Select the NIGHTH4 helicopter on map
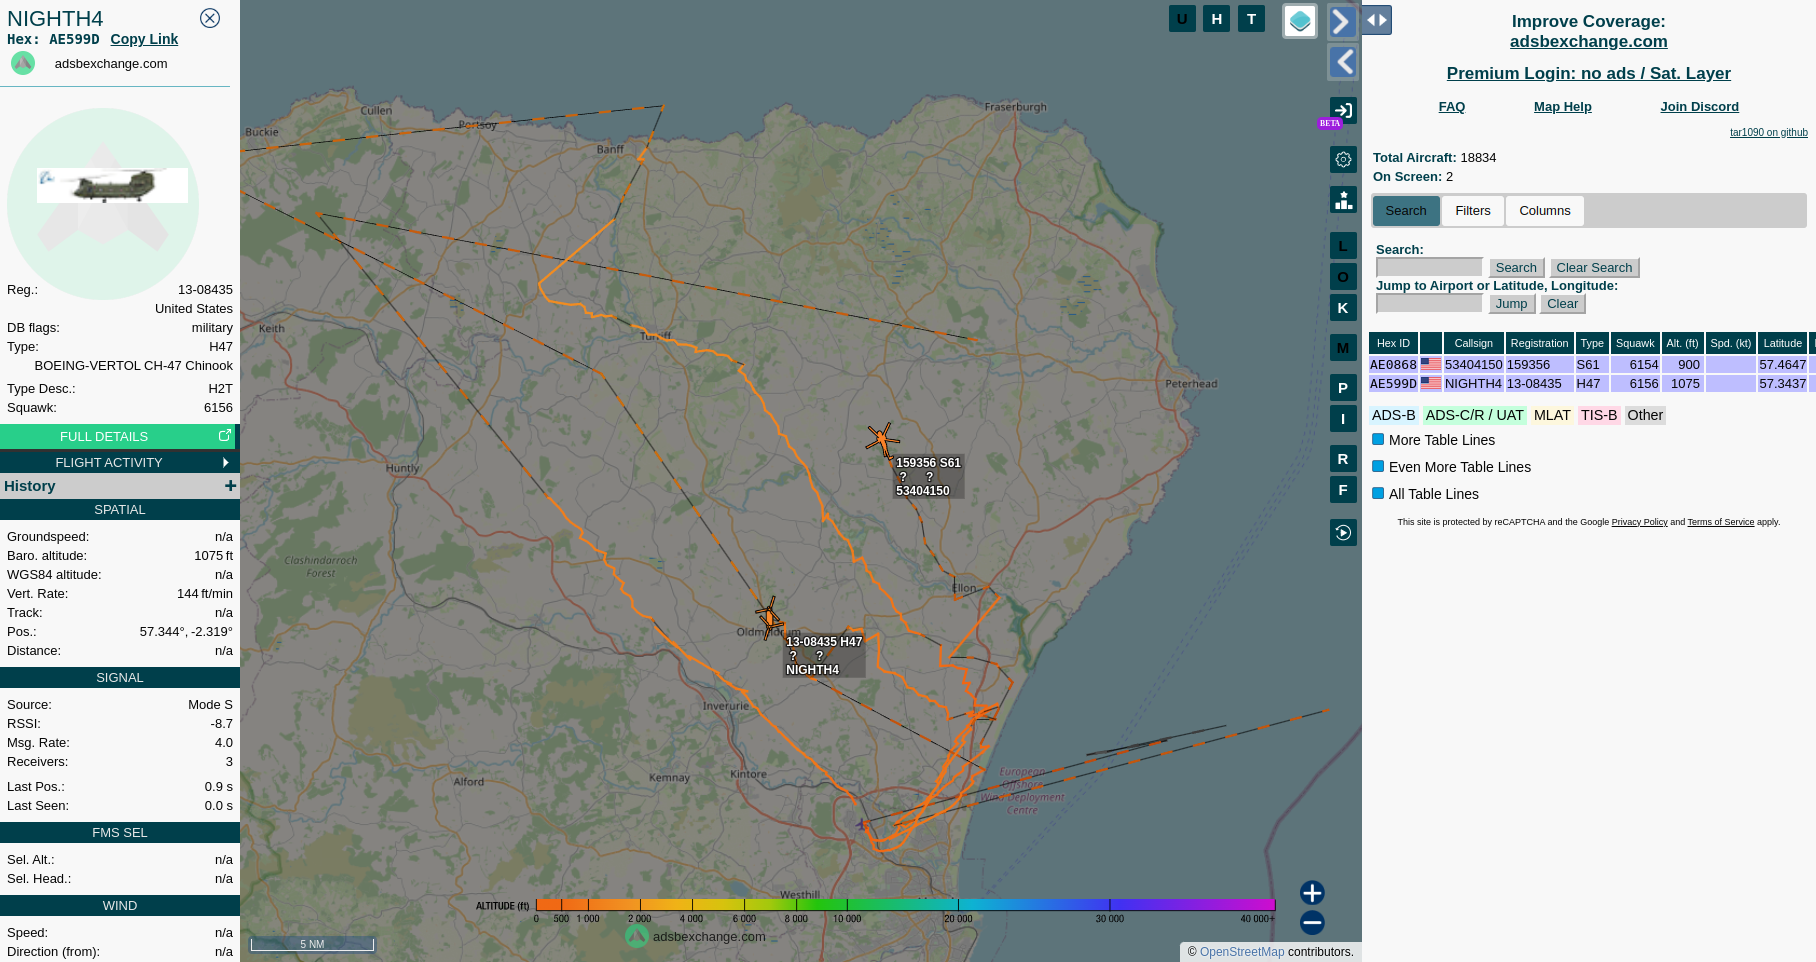 click(769, 618)
